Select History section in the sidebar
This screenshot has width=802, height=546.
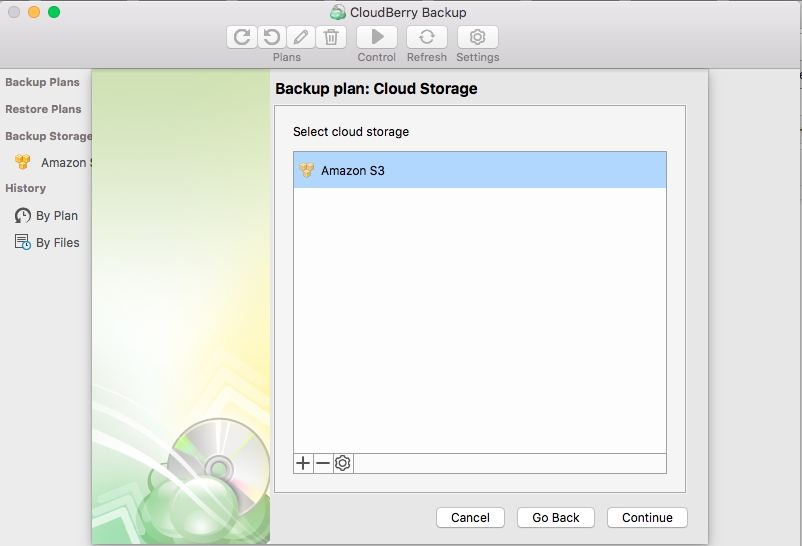click(x=26, y=188)
